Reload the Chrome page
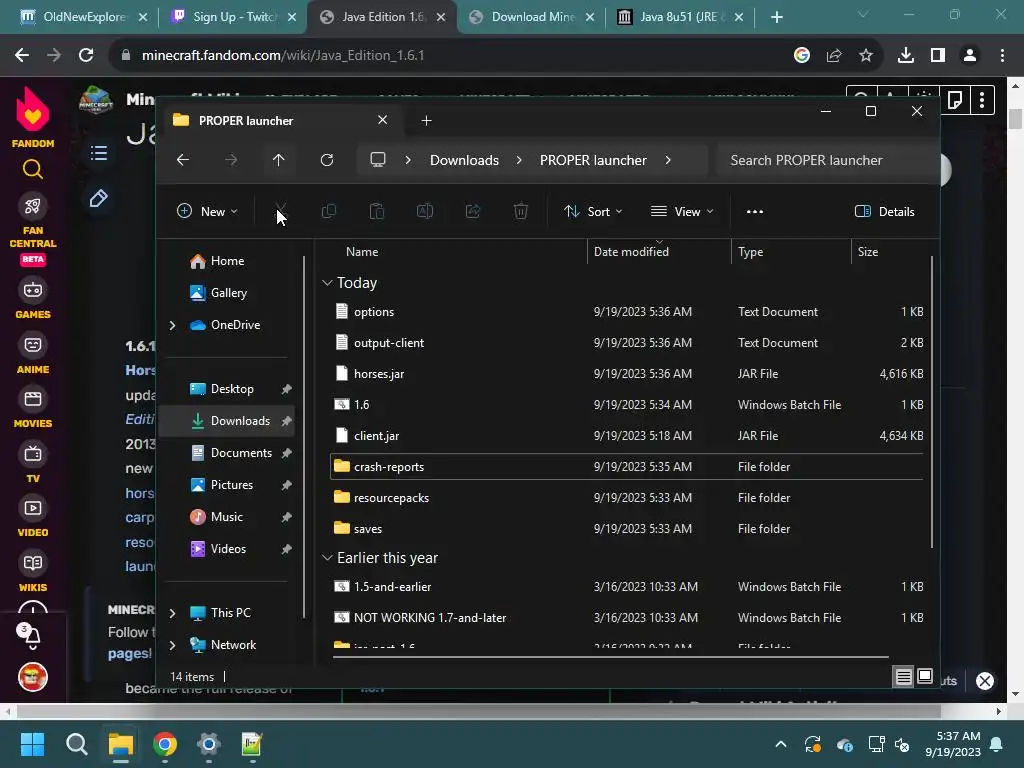The width and height of the screenshot is (1024, 768). coord(86,56)
